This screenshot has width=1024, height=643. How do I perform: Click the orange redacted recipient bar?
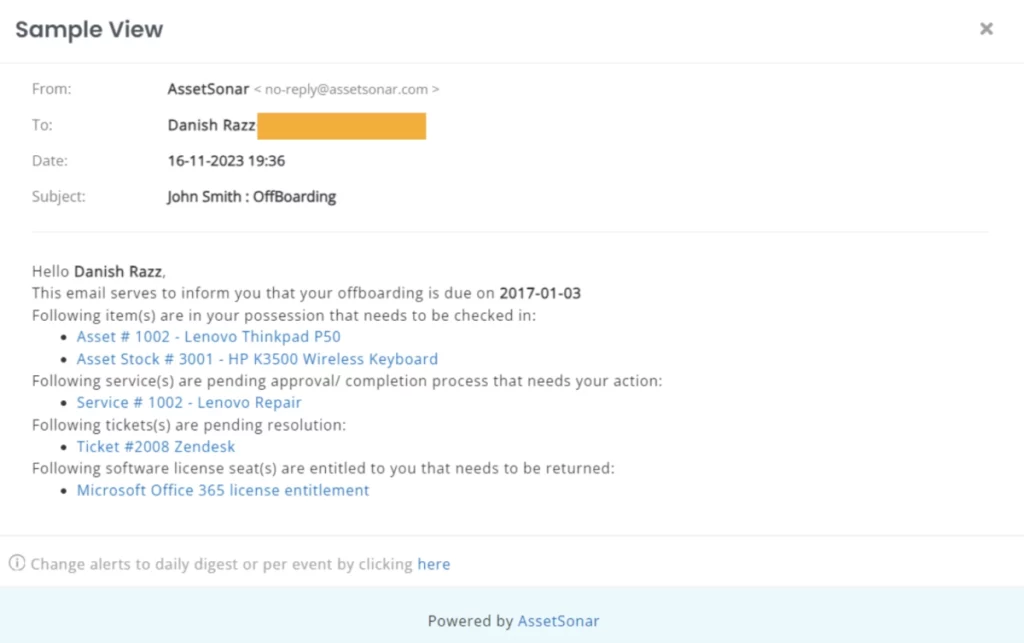pos(341,126)
